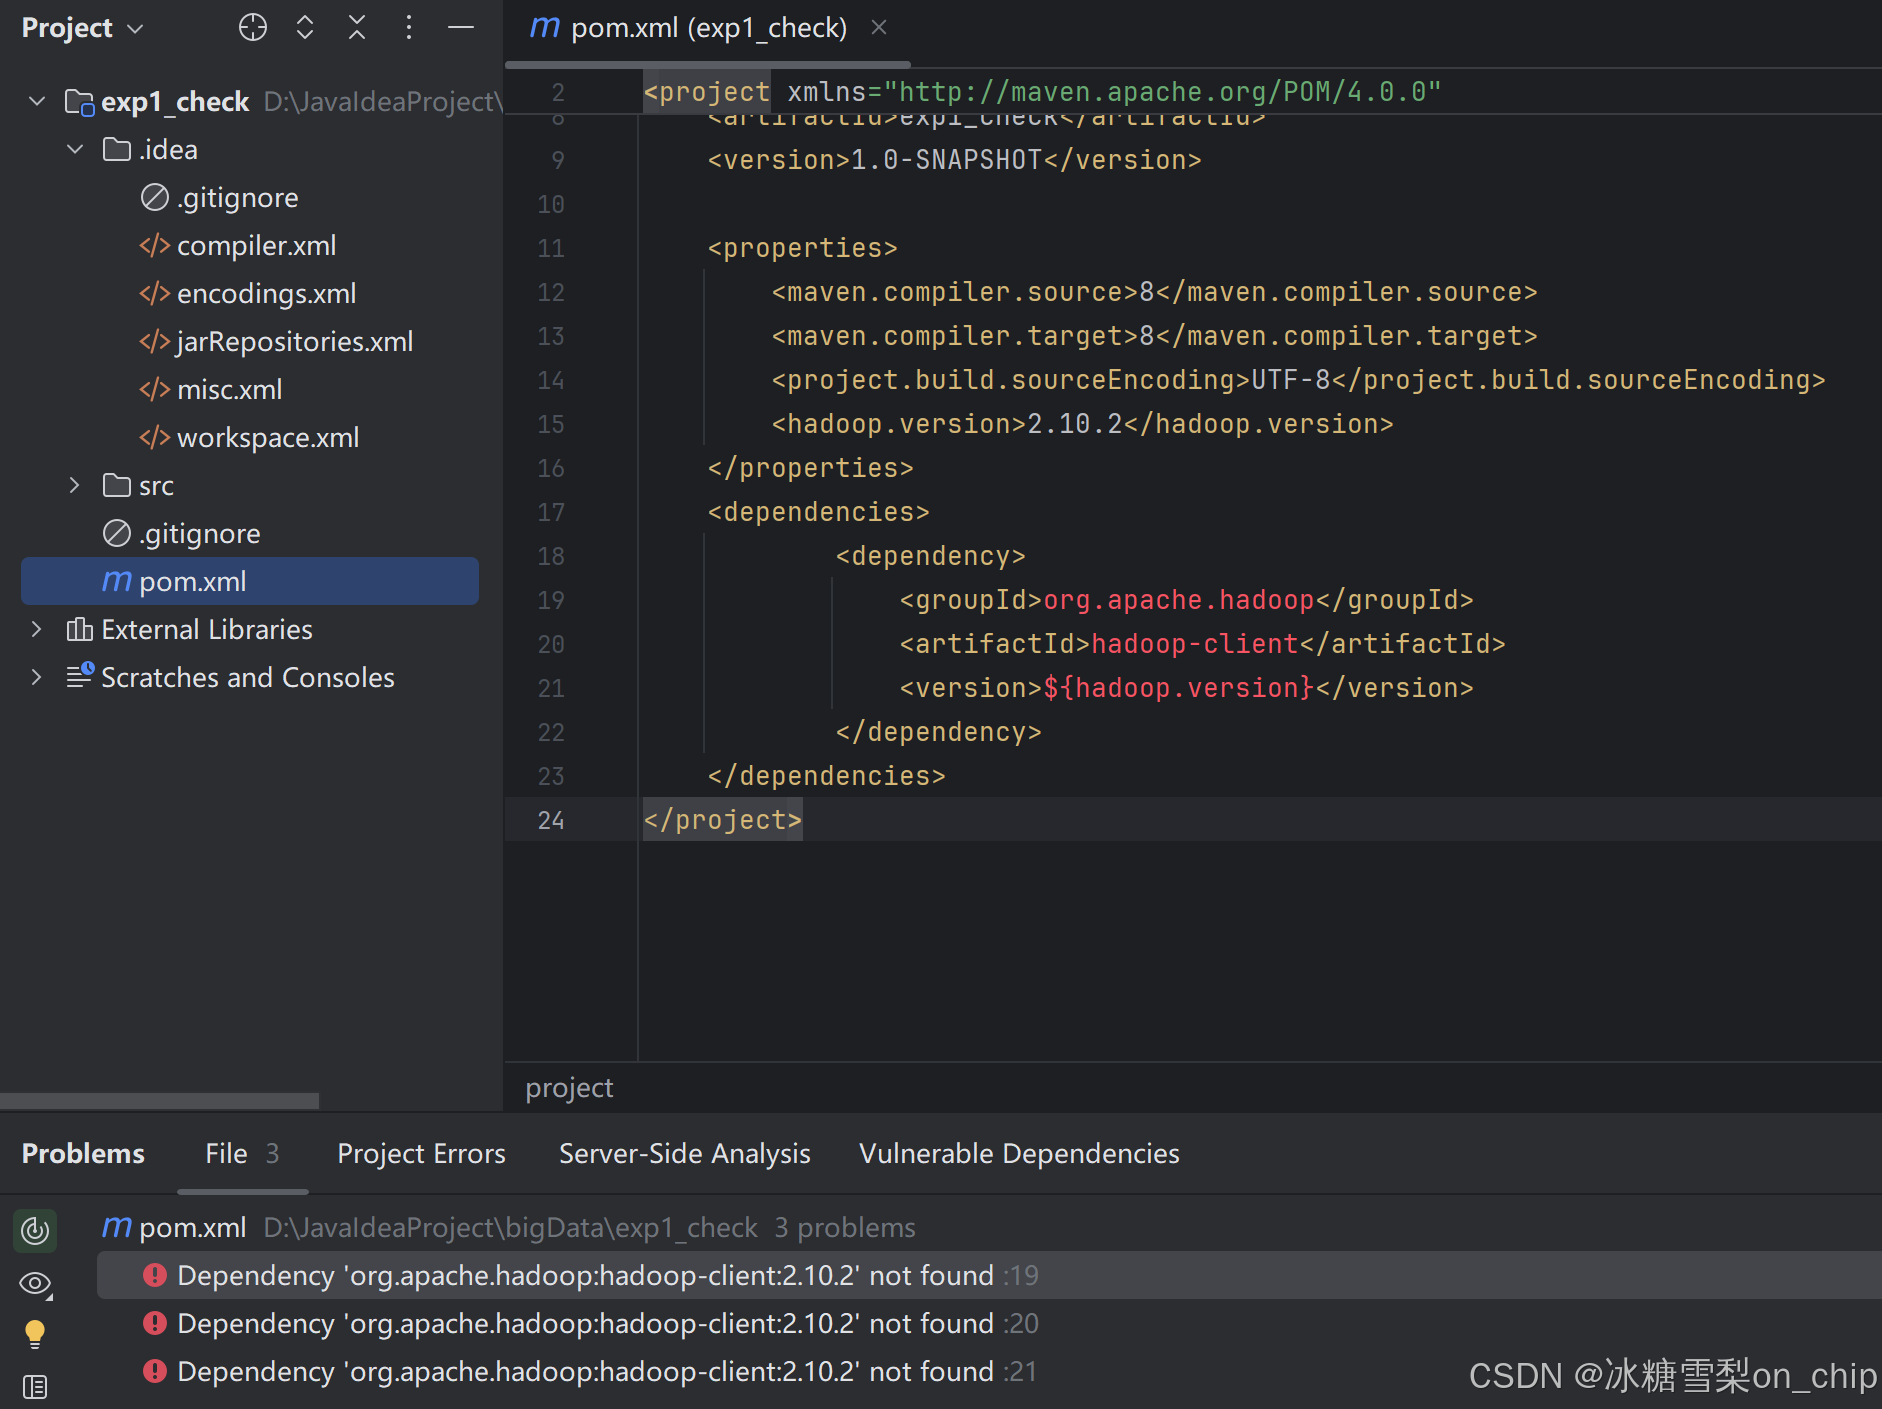Show quick fixes with lightbulb icon
This screenshot has width=1882, height=1409.
click(x=35, y=1334)
